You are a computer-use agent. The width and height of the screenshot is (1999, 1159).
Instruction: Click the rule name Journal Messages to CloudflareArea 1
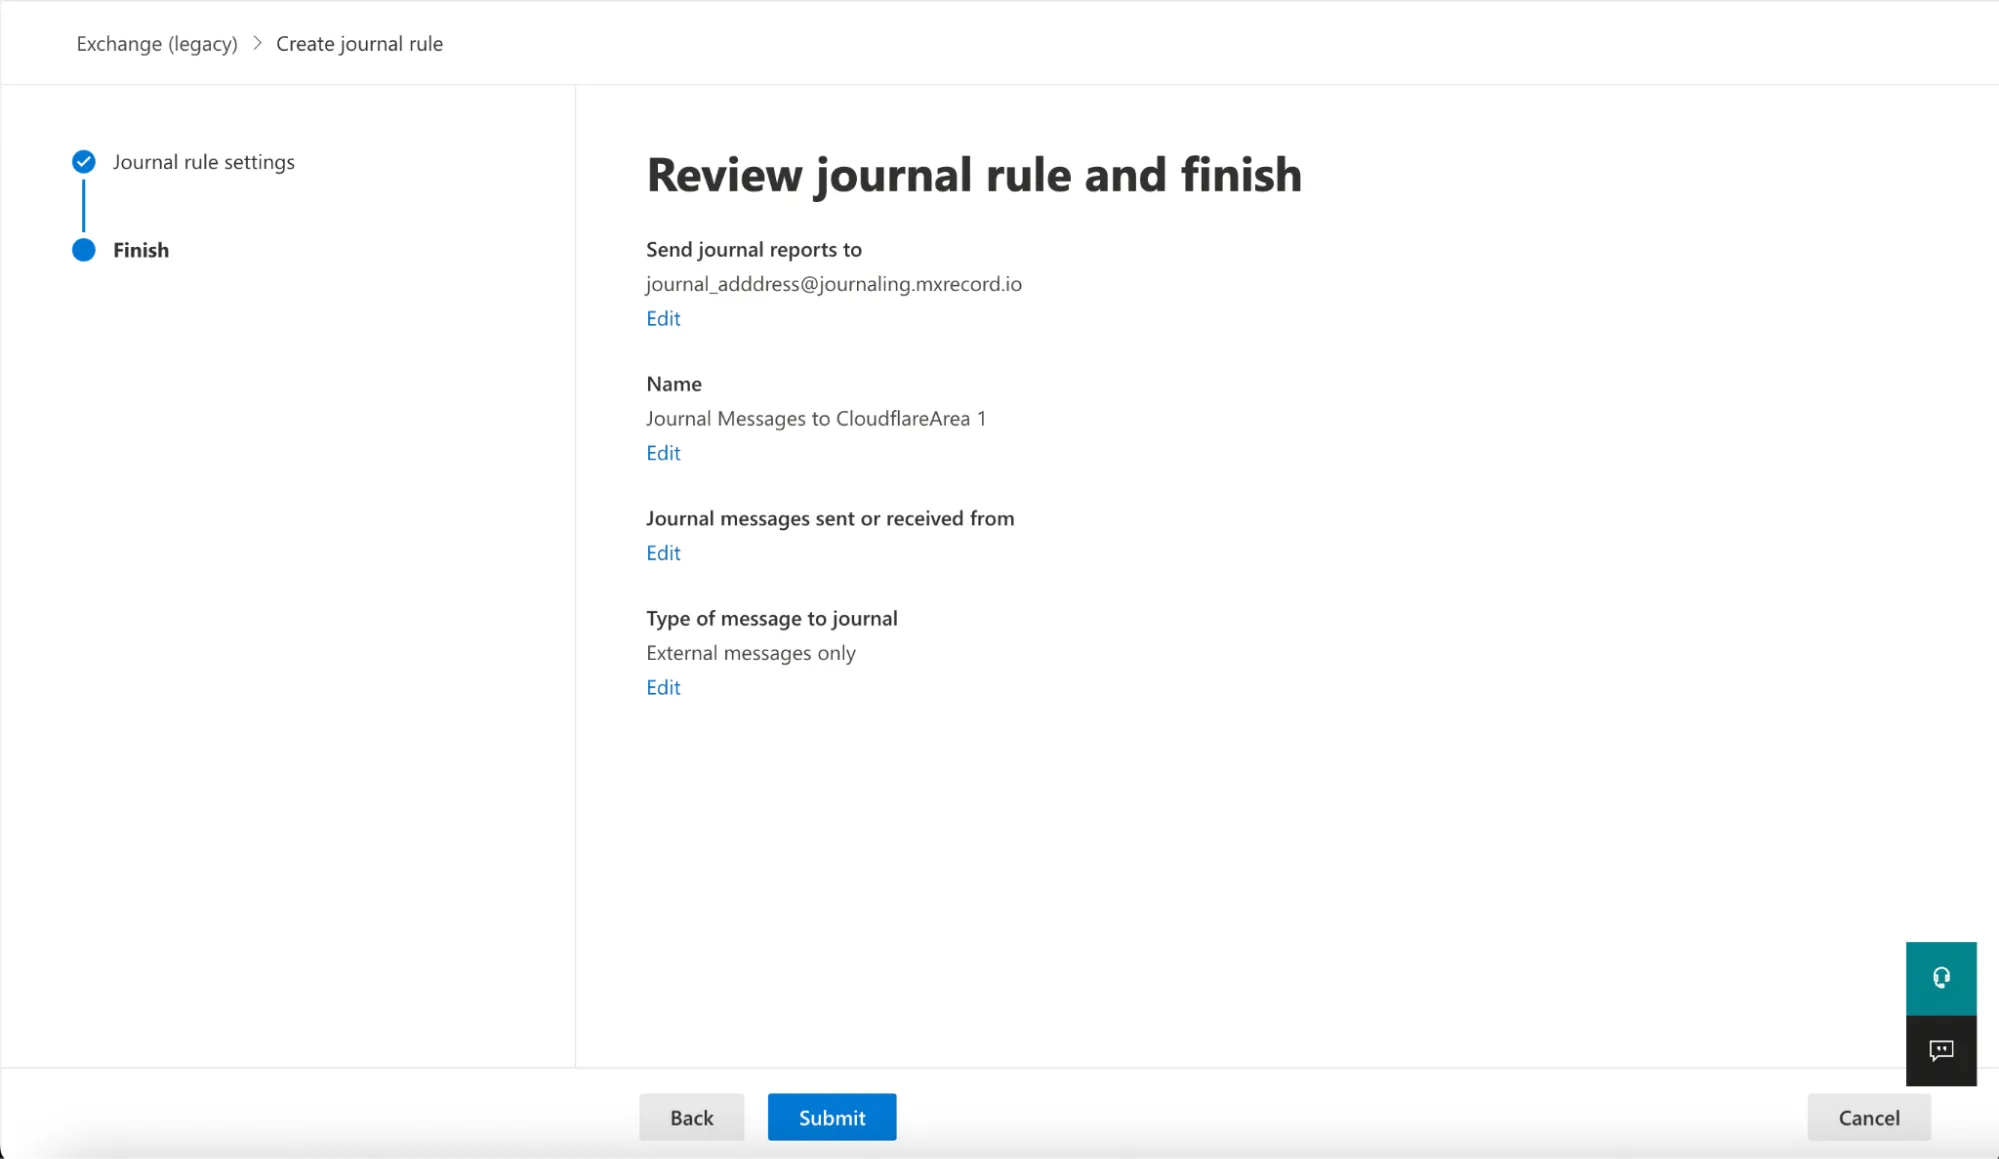816,418
